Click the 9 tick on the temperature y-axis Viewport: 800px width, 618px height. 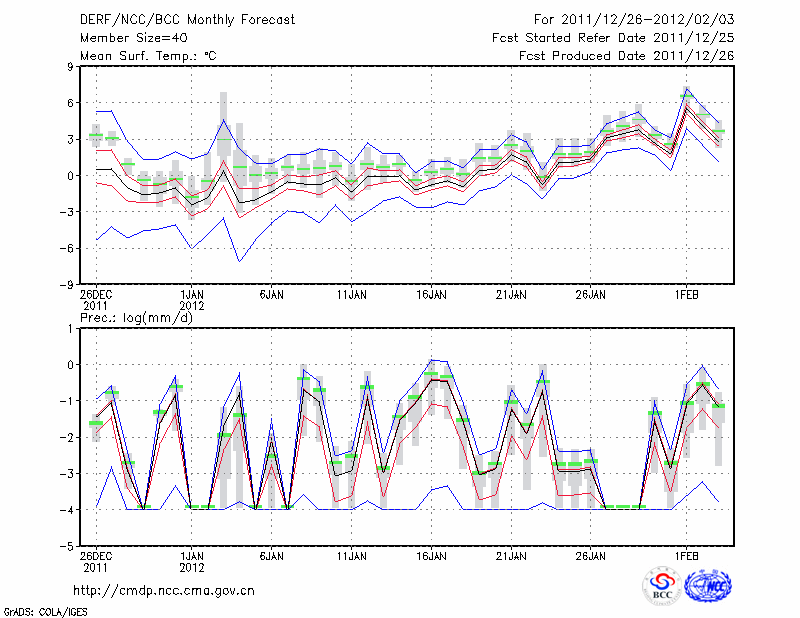70,67
